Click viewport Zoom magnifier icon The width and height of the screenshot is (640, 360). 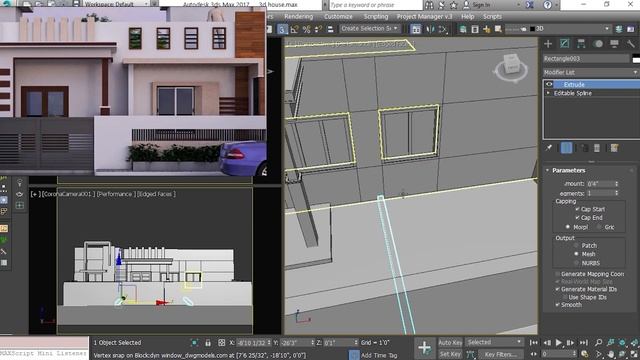(598, 342)
